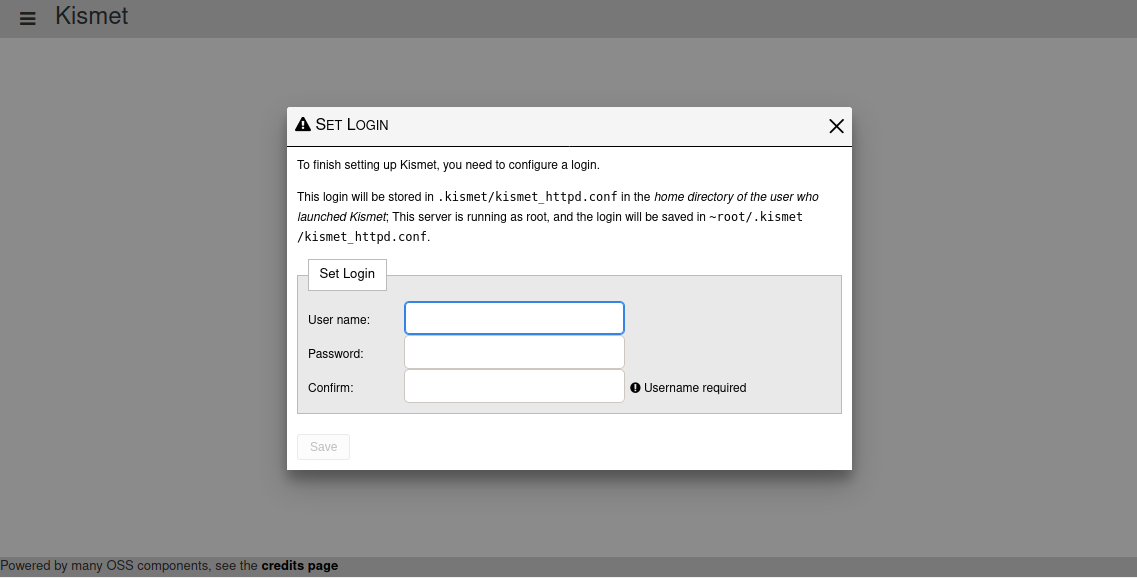Open the credits page link

299,566
